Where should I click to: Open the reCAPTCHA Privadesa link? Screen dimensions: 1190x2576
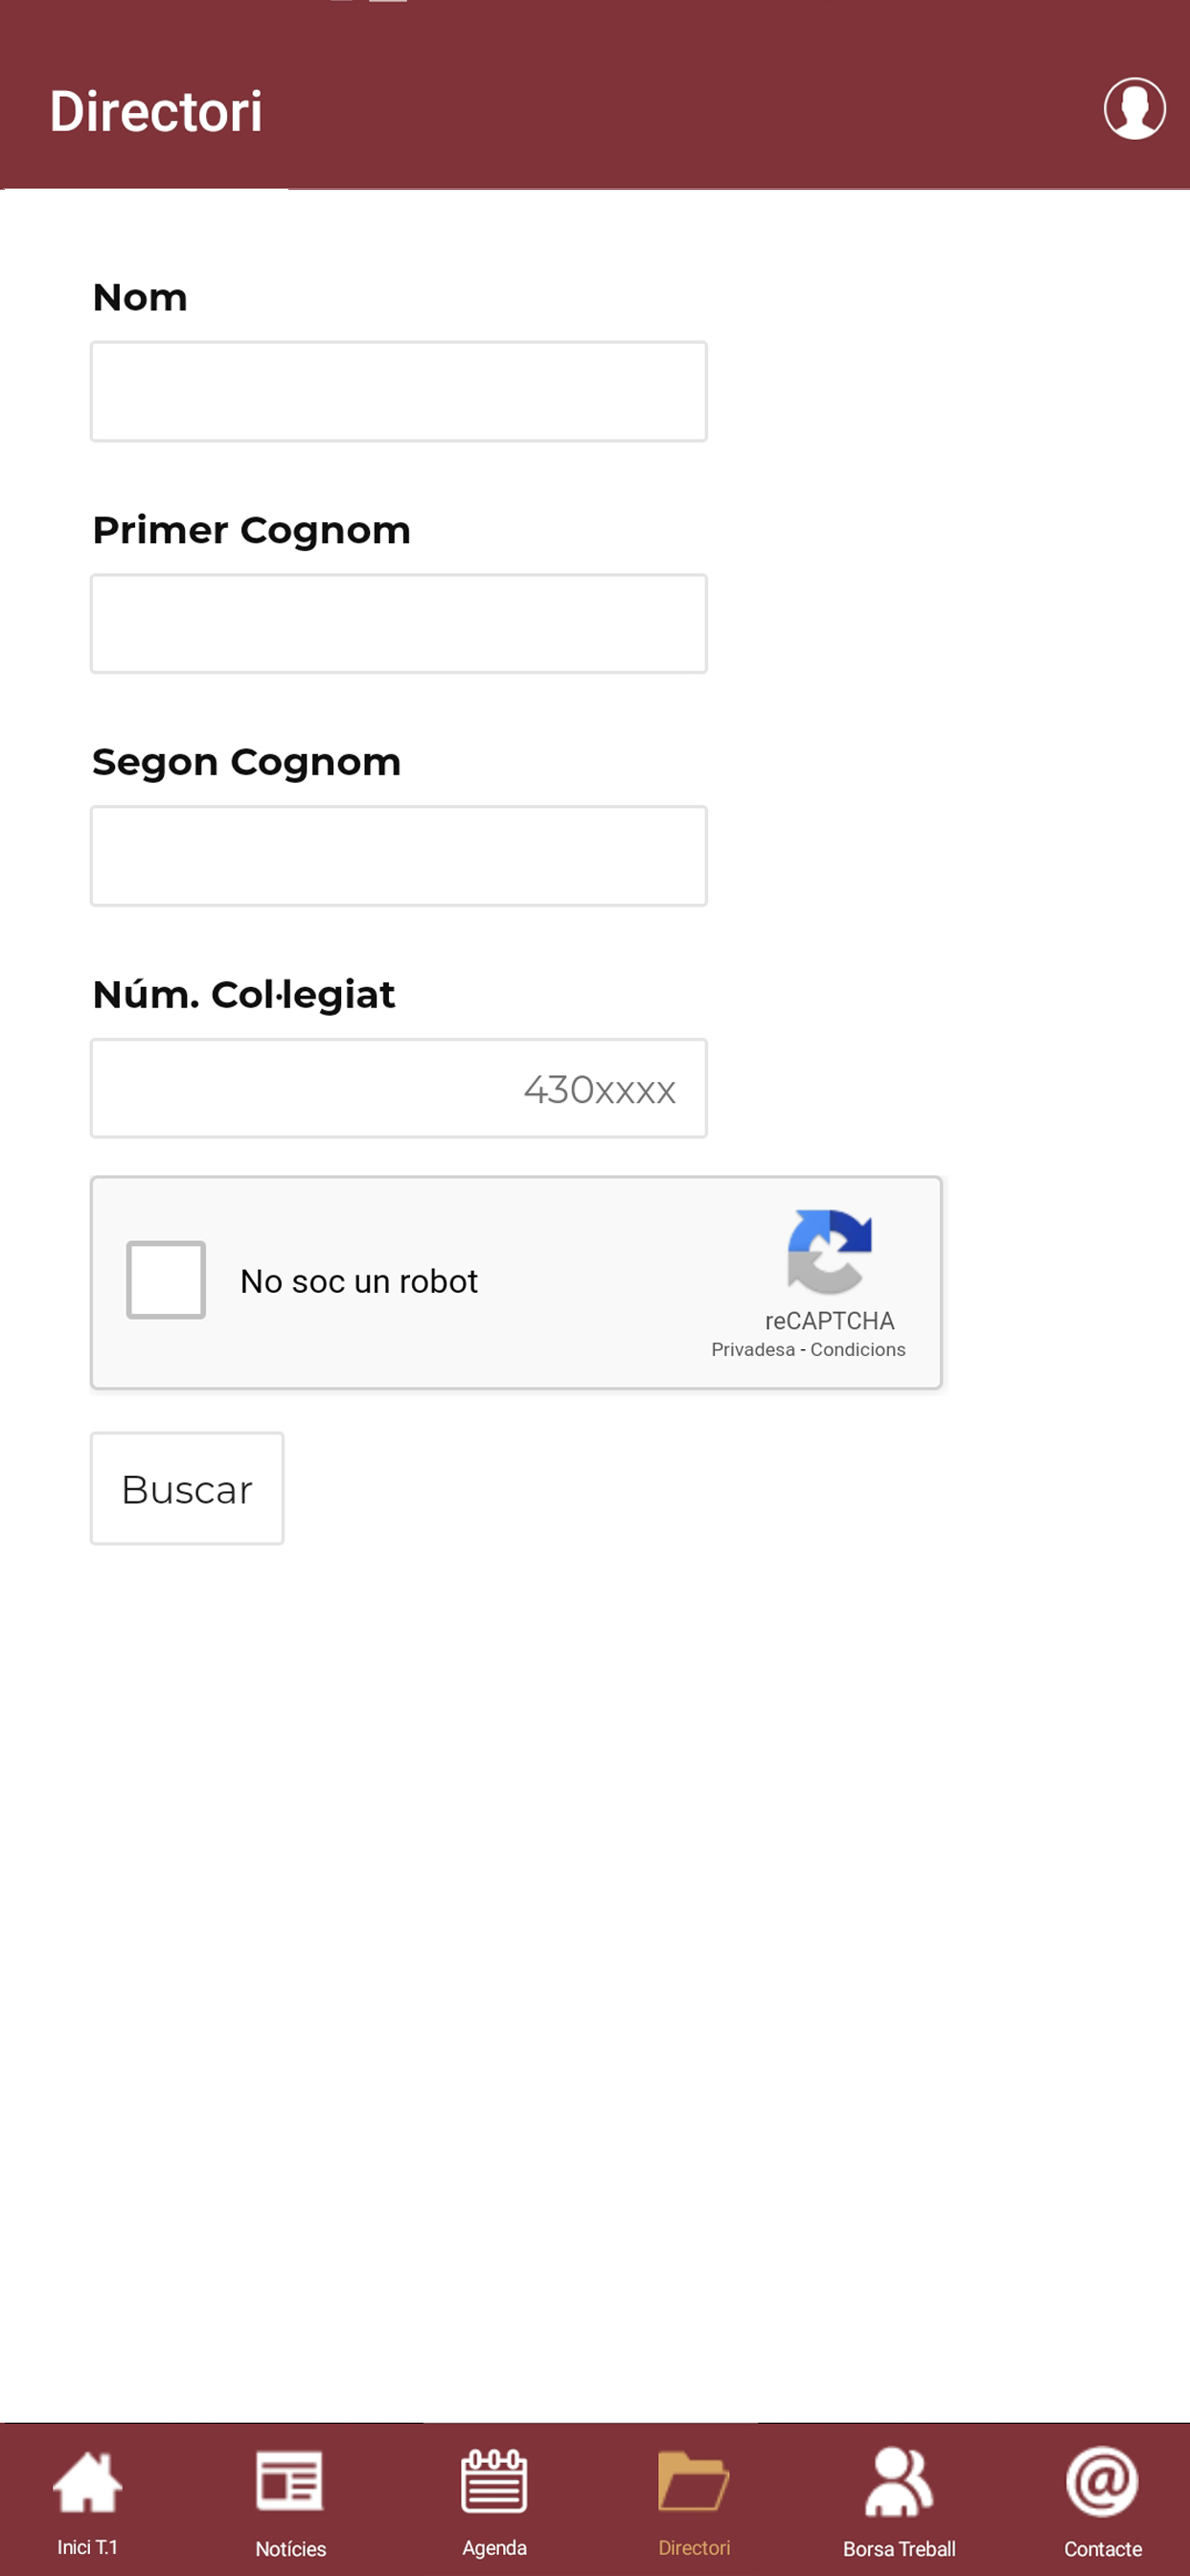pyautogui.click(x=753, y=1349)
